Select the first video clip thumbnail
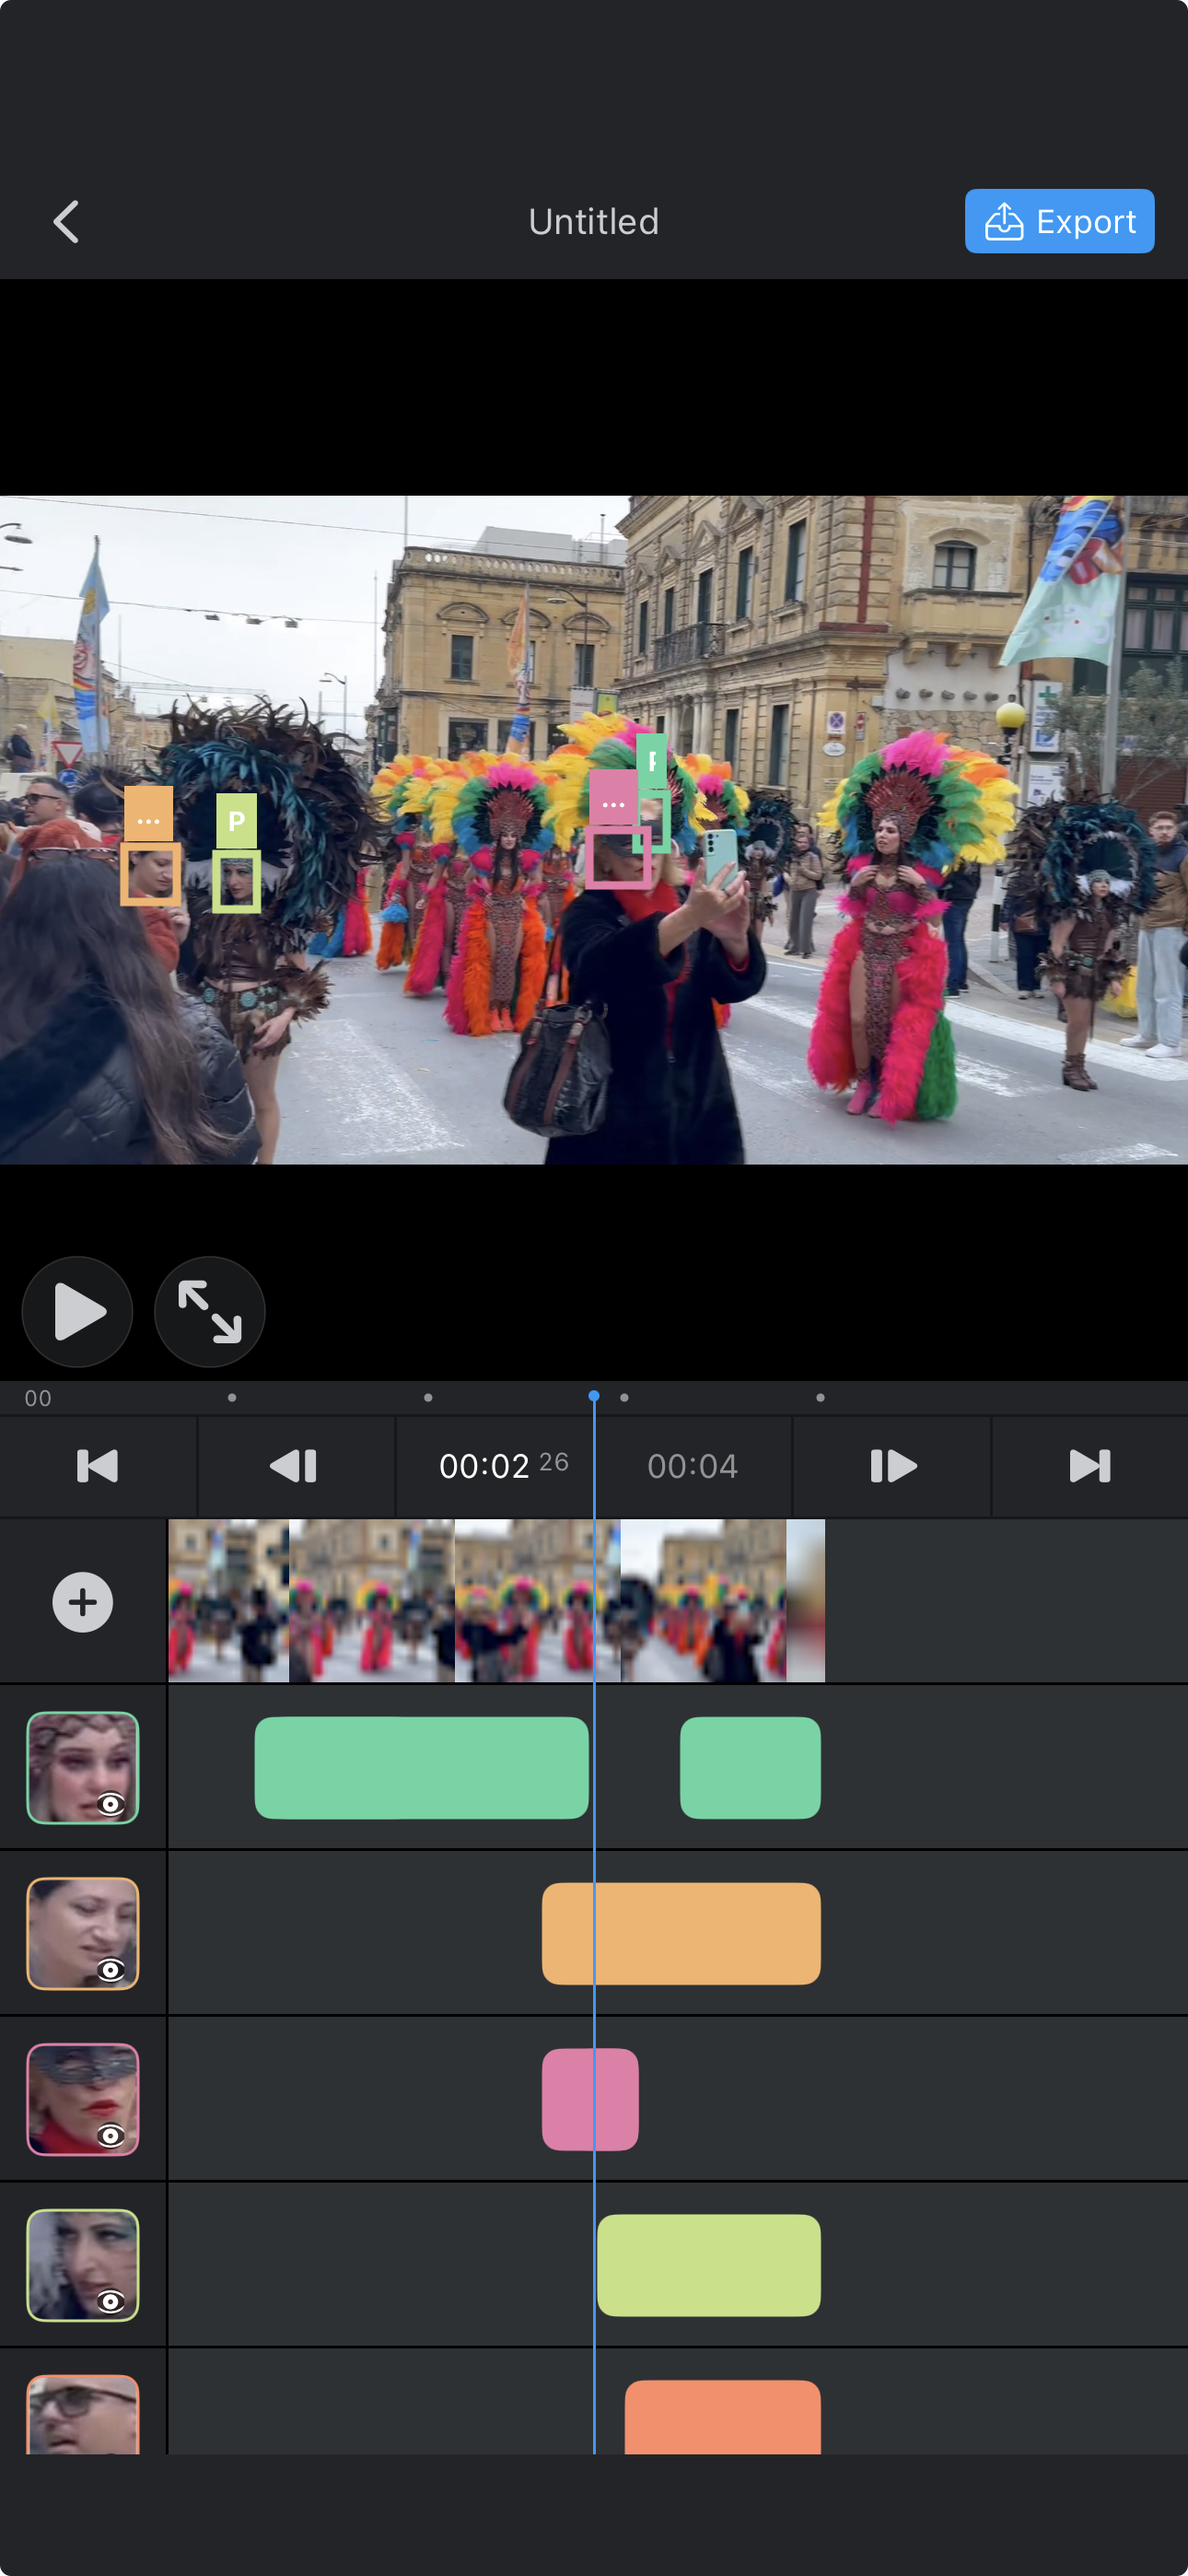 click(229, 1601)
